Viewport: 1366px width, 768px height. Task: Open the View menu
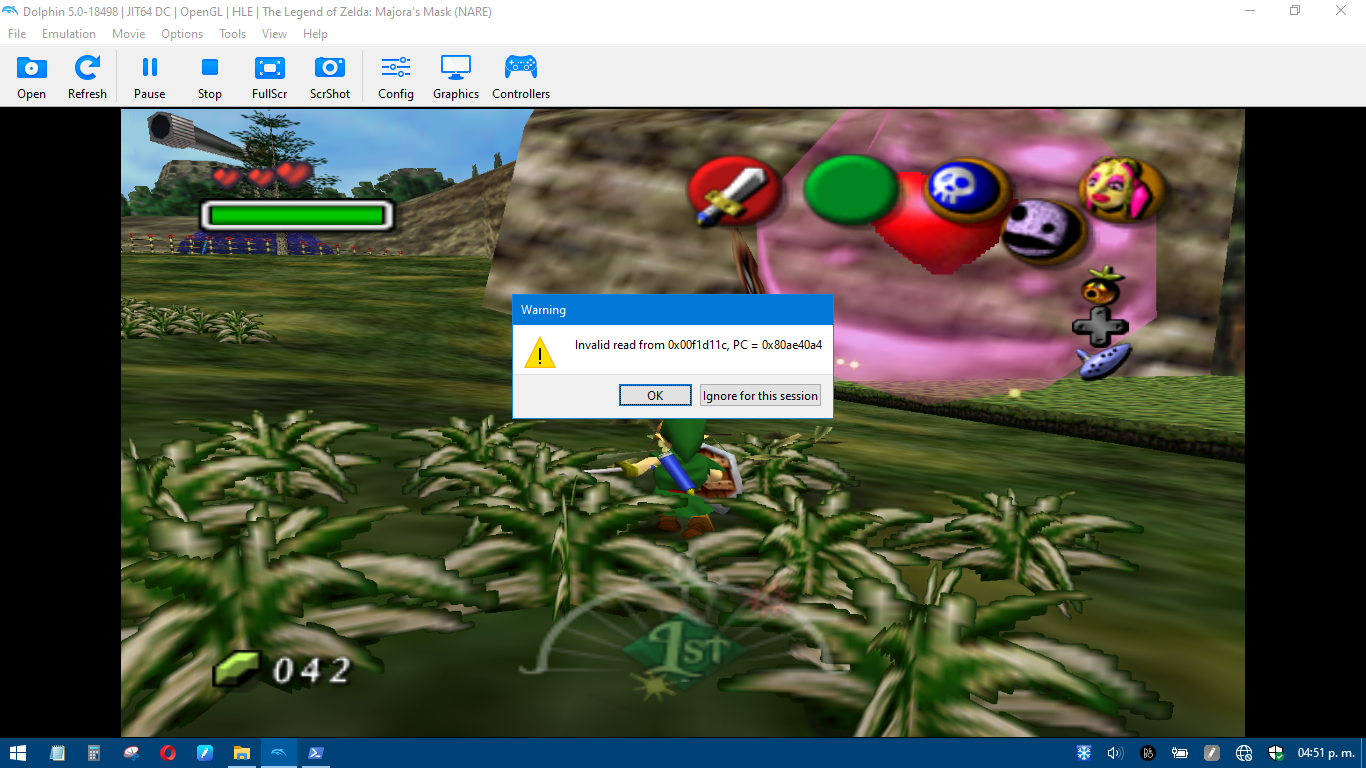coord(274,34)
